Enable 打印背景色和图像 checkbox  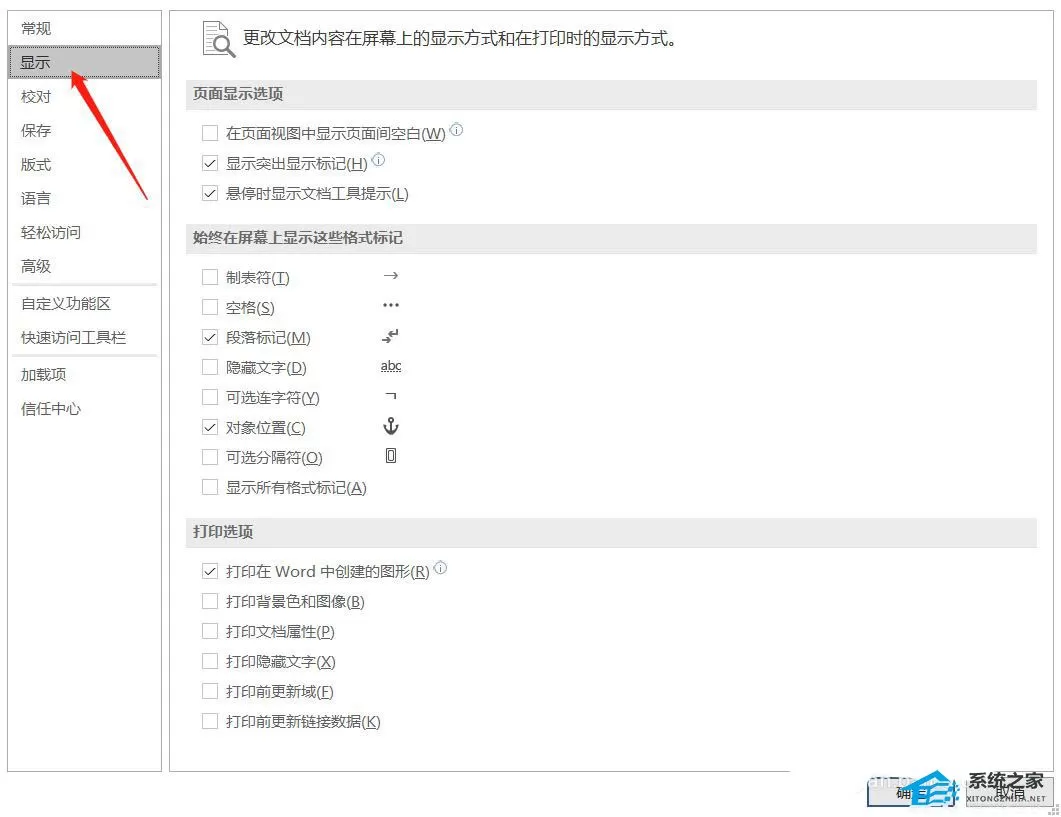pyautogui.click(x=210, y=601)
